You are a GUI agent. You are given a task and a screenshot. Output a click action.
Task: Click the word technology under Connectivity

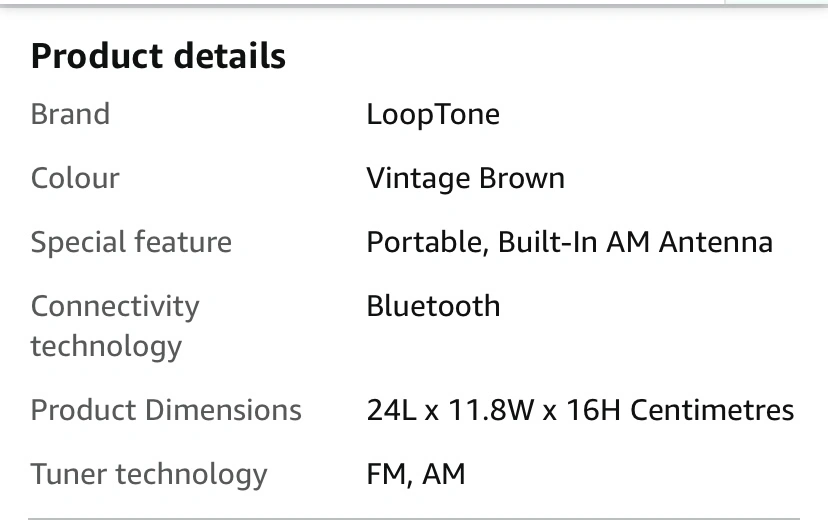click(x=106, y=347)
